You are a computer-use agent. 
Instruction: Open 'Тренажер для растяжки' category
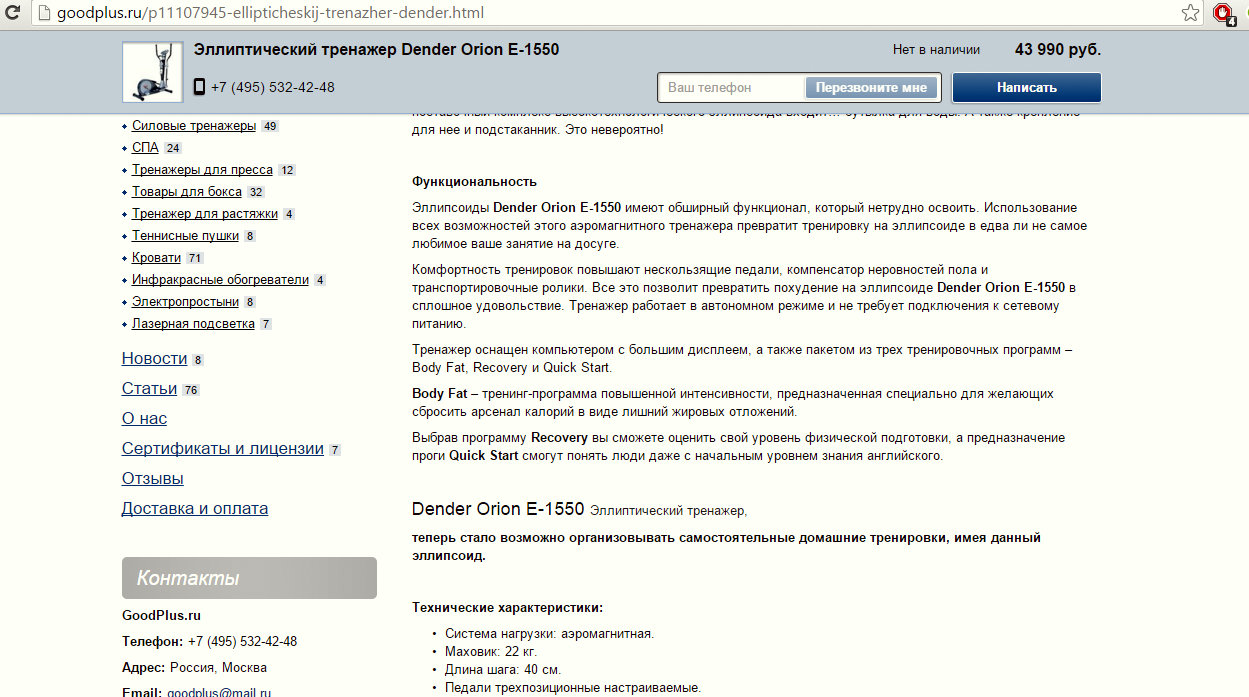(x=205, y=214)
